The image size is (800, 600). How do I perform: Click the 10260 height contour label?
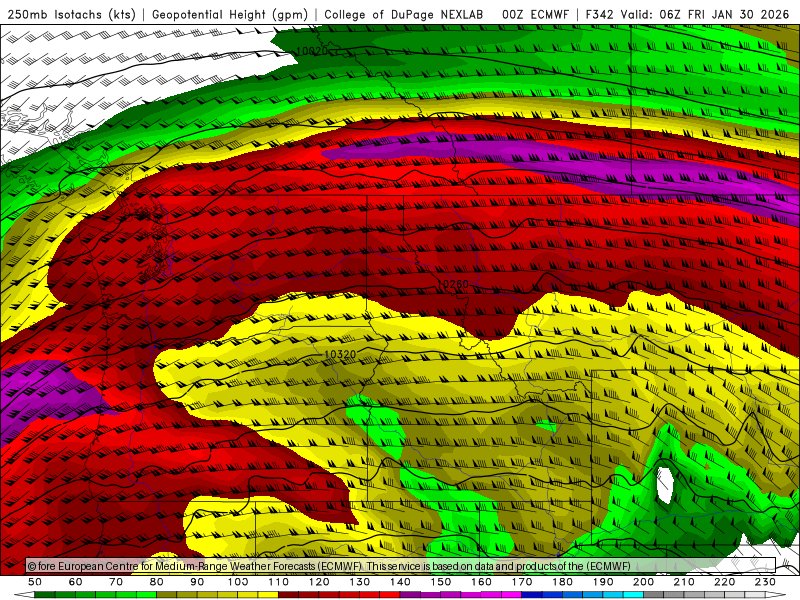tap(453, 284)
